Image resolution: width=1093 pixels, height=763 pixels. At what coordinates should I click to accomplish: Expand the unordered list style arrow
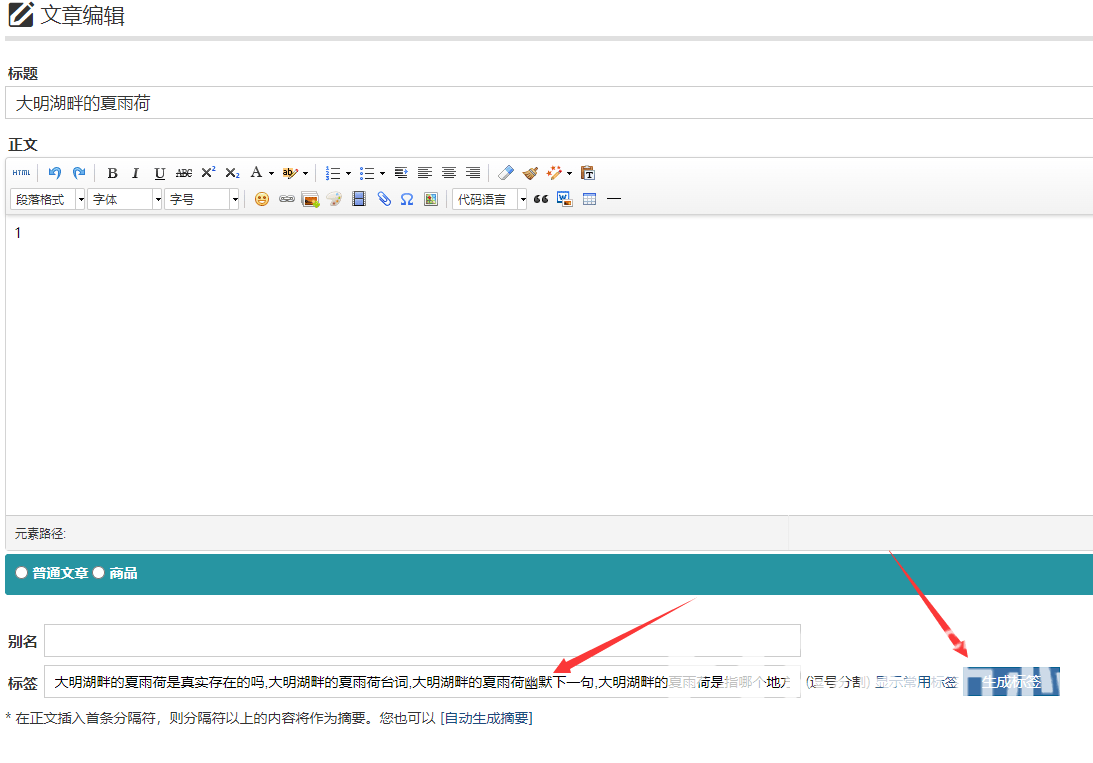tap(383, 174)
